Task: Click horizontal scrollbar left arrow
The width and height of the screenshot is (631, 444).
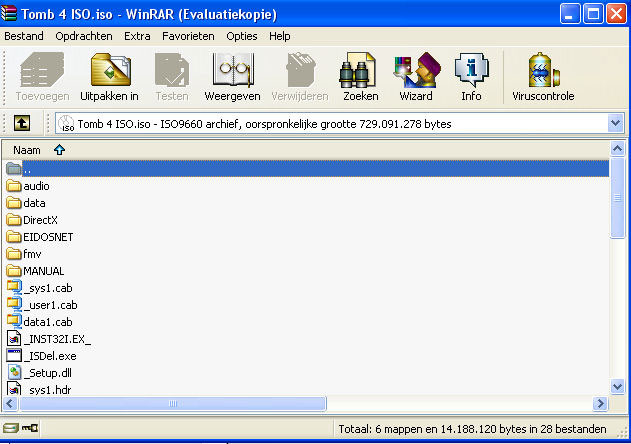Action: coord(10,403)
